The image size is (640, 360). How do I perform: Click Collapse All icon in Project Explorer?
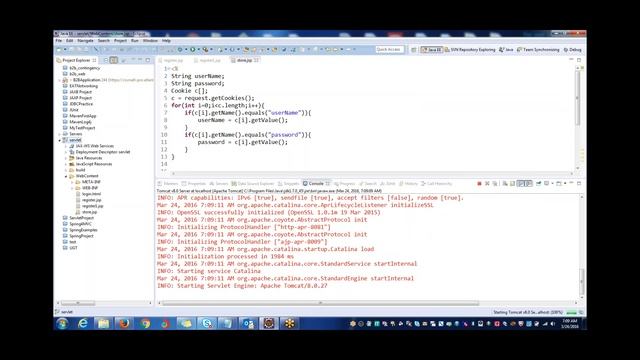pyautogui.click(x=106, y=60)
